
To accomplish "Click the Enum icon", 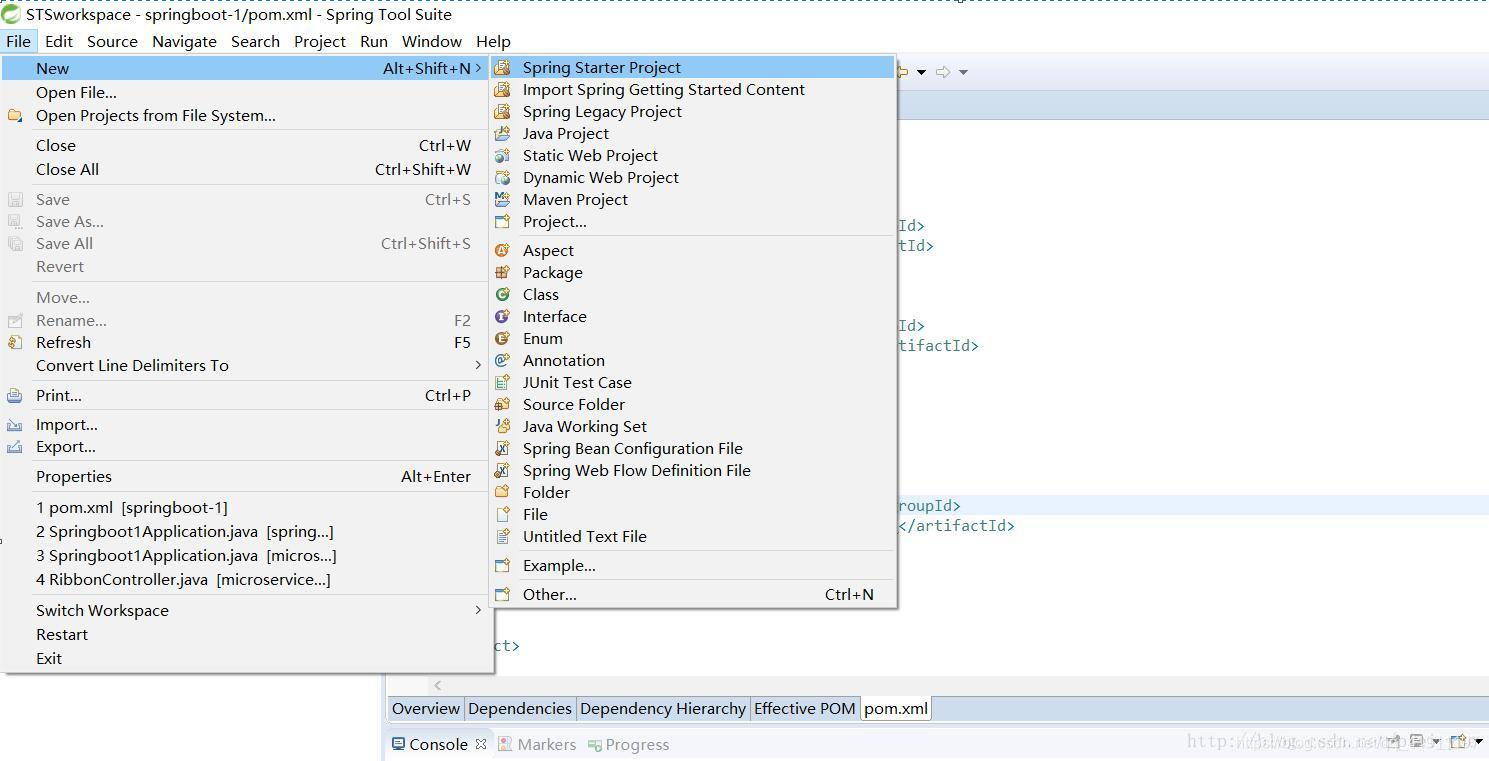I will tap(502, 339).
